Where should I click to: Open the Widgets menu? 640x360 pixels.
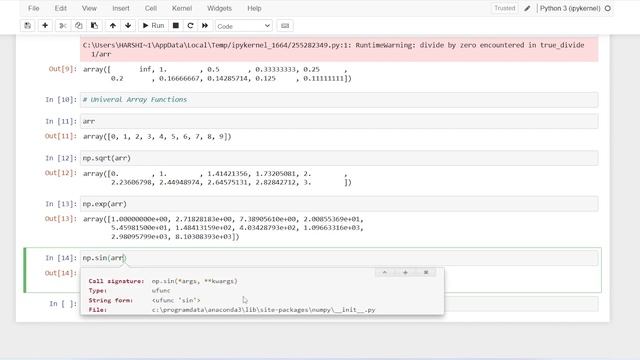tap(219, 8)
